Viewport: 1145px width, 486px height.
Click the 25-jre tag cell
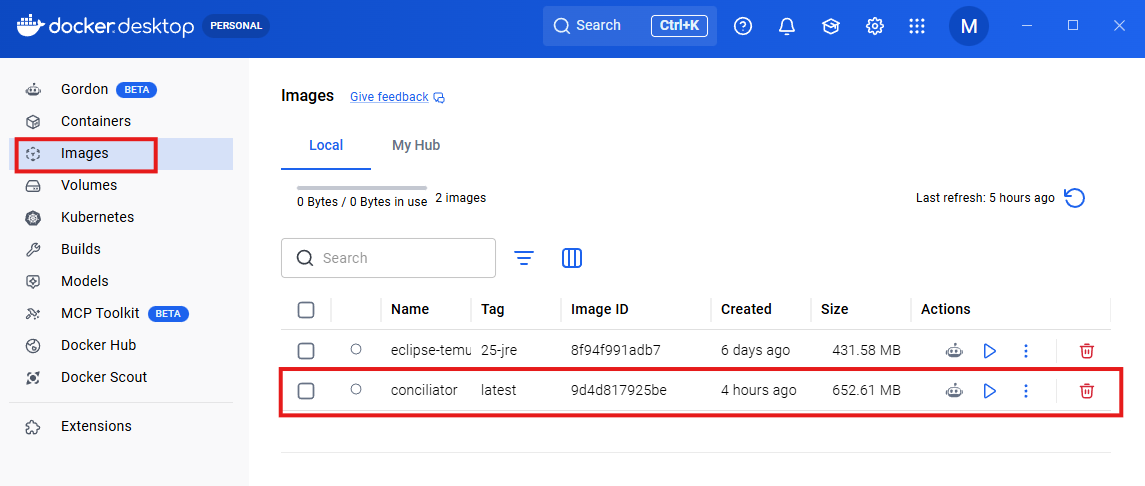[499, 350]
